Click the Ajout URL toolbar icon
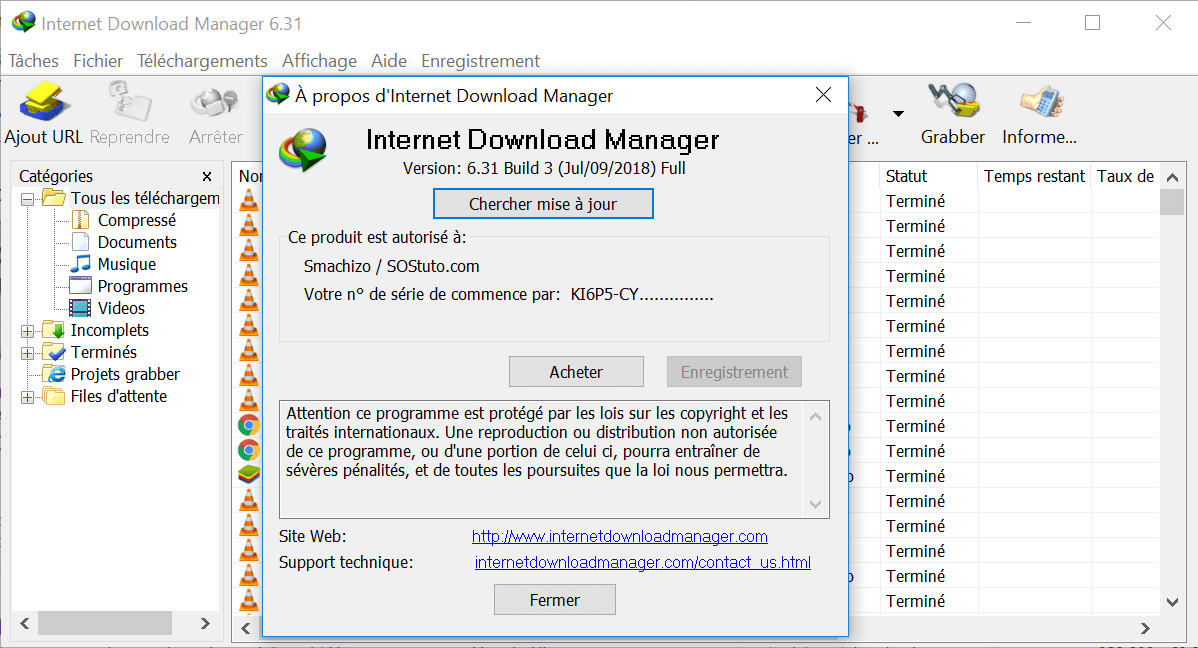 44,102
